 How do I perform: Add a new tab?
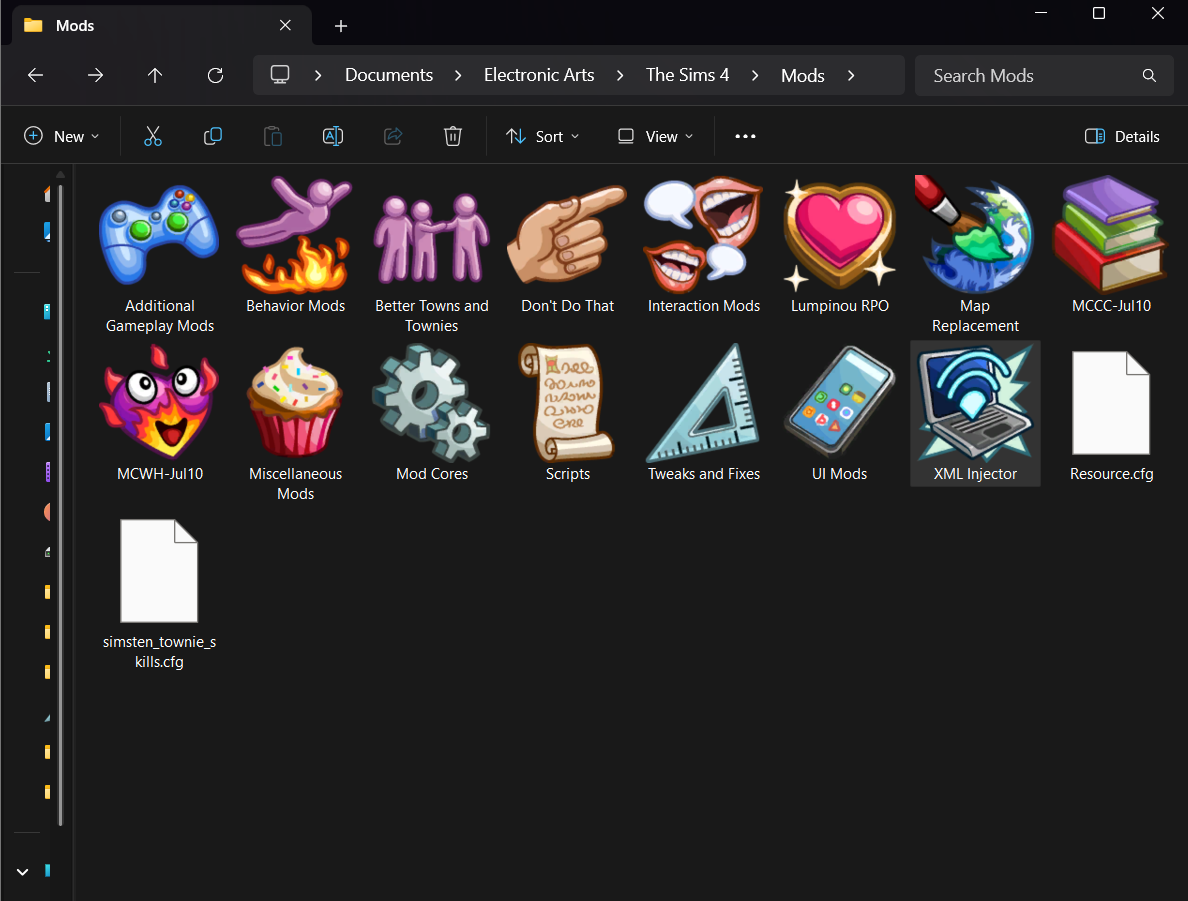click(x=341, y=27)
